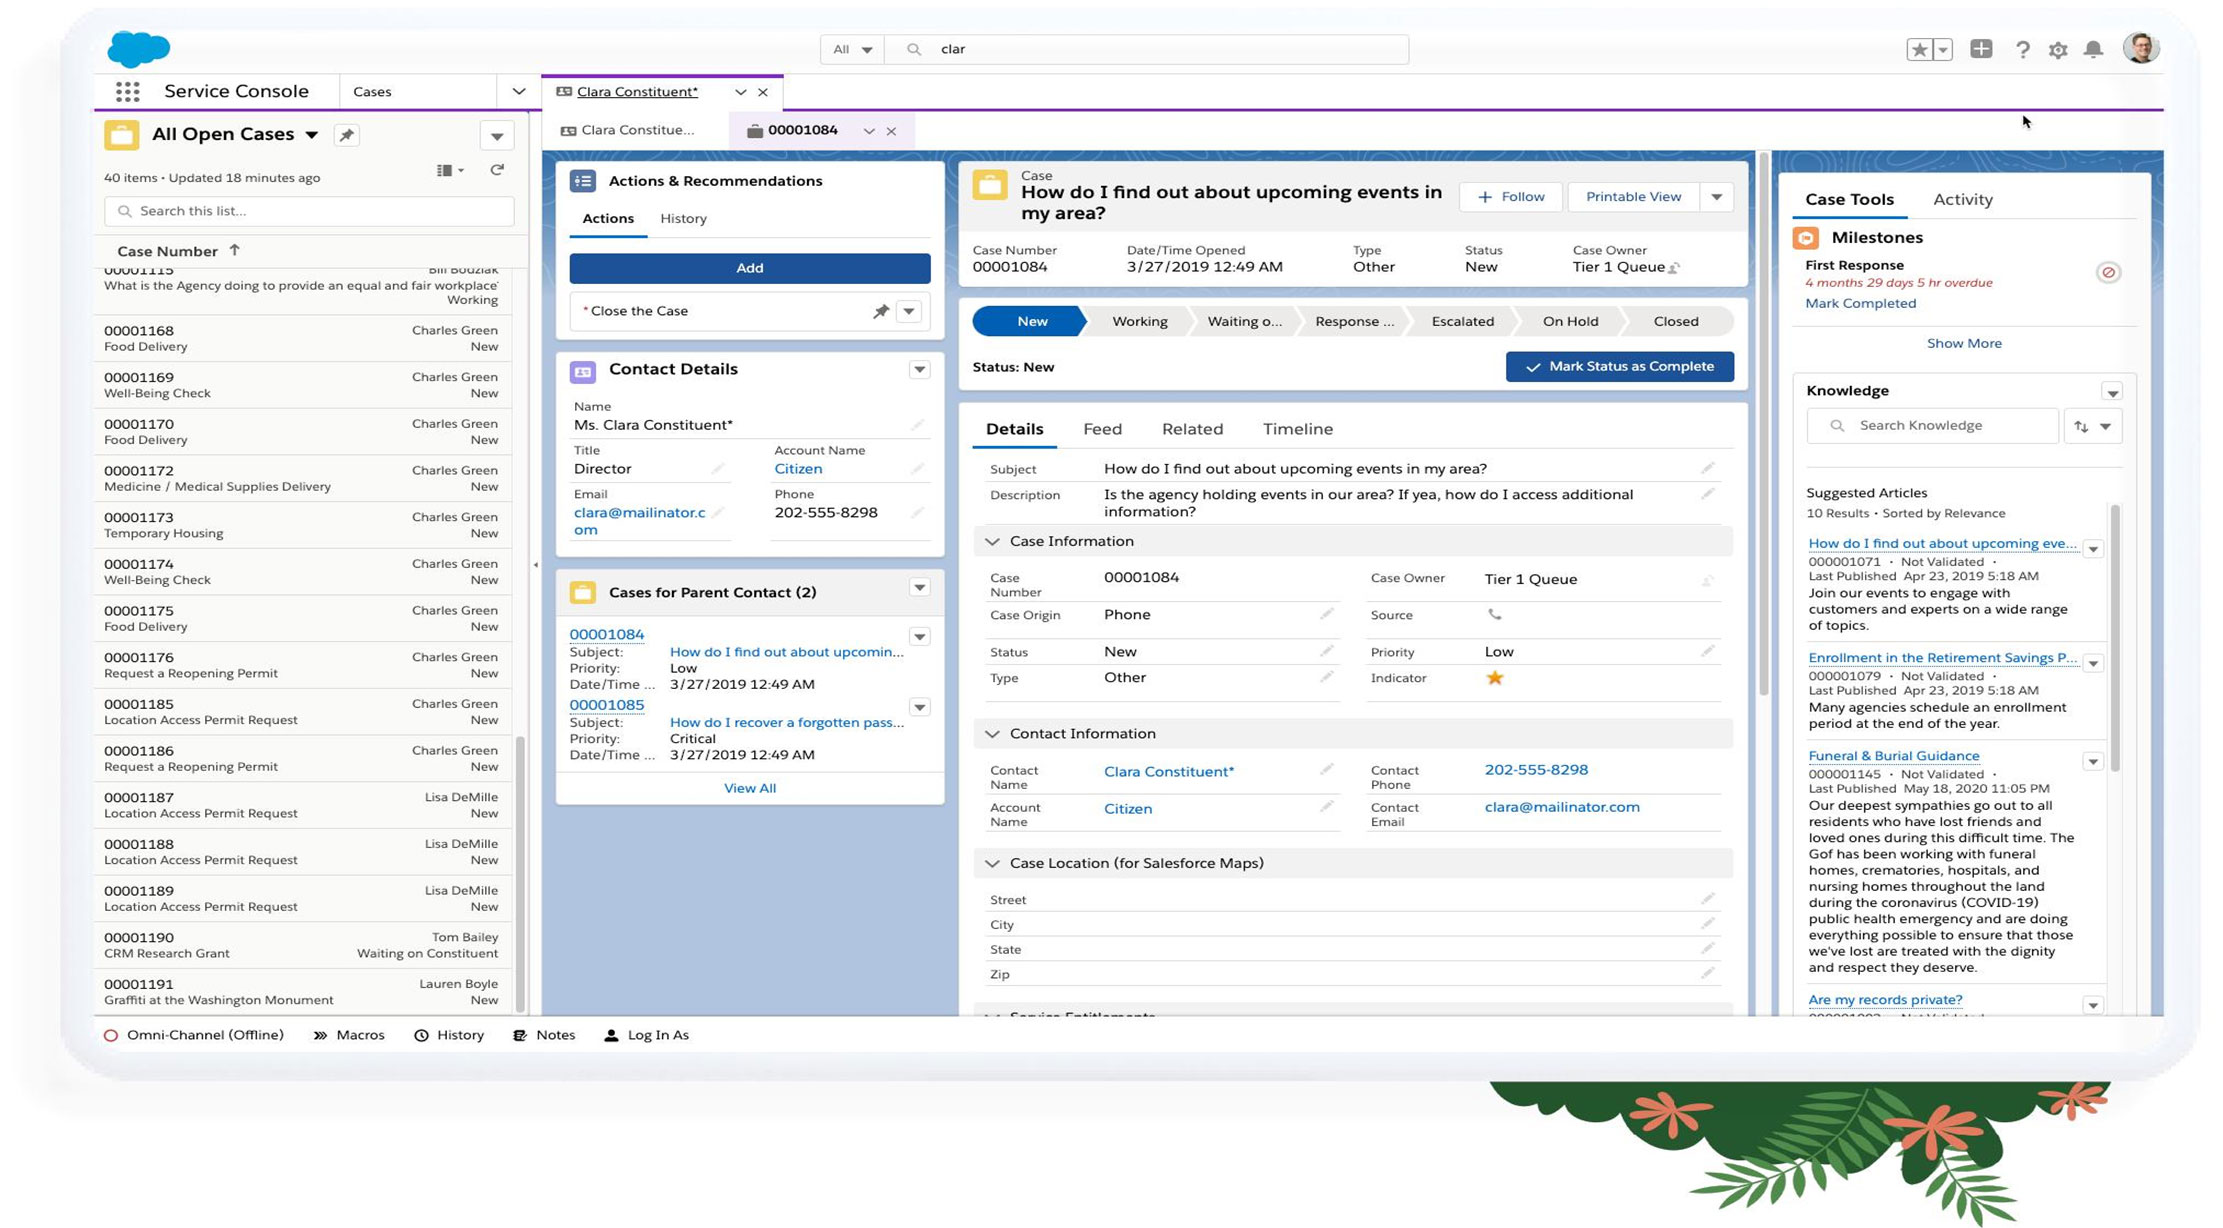Open Contact Details card dropdown
The height and width of the screenshot is (1228, 2223).
[x=919, y=370]
